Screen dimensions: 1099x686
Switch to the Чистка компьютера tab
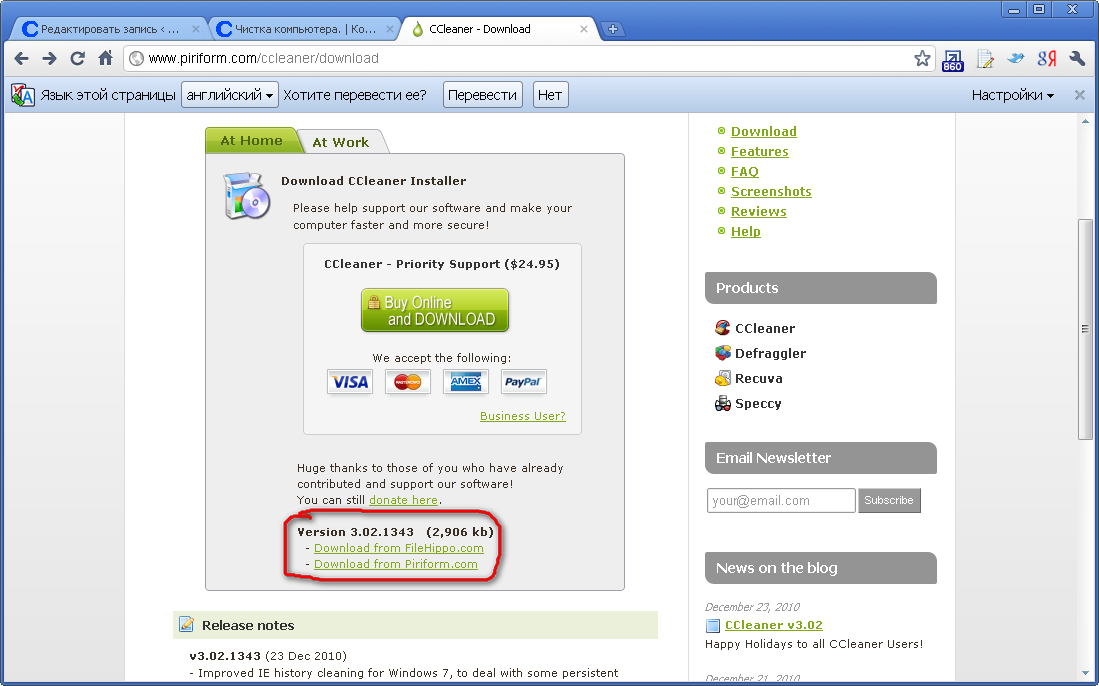(x=305, y=29)
